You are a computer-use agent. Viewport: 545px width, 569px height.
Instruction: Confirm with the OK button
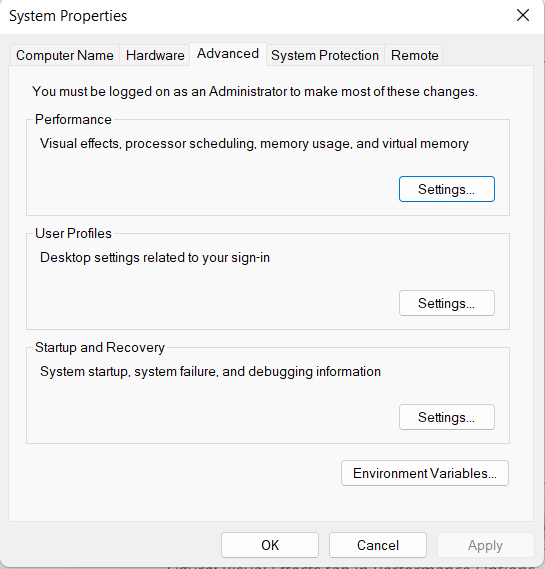pos(270,545)
